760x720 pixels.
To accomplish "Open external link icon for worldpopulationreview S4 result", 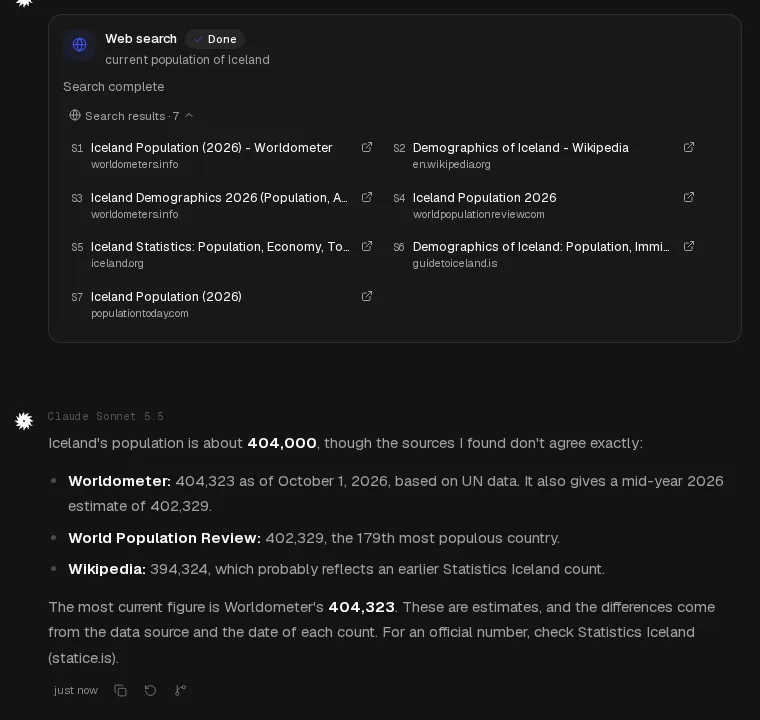I will (689, 197).
